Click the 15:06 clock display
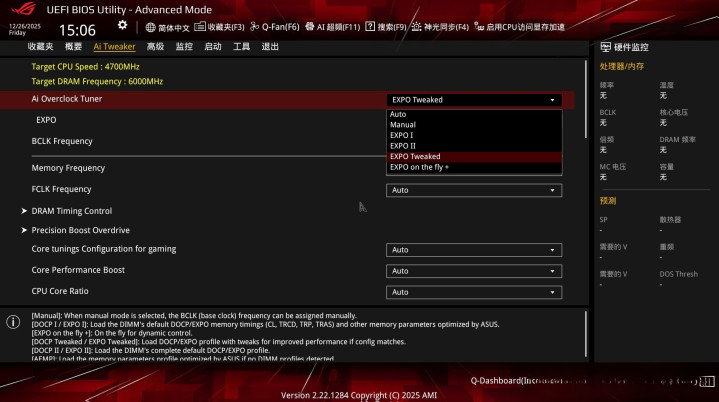This screenshot has width=719, height=402. click(77, 30)
